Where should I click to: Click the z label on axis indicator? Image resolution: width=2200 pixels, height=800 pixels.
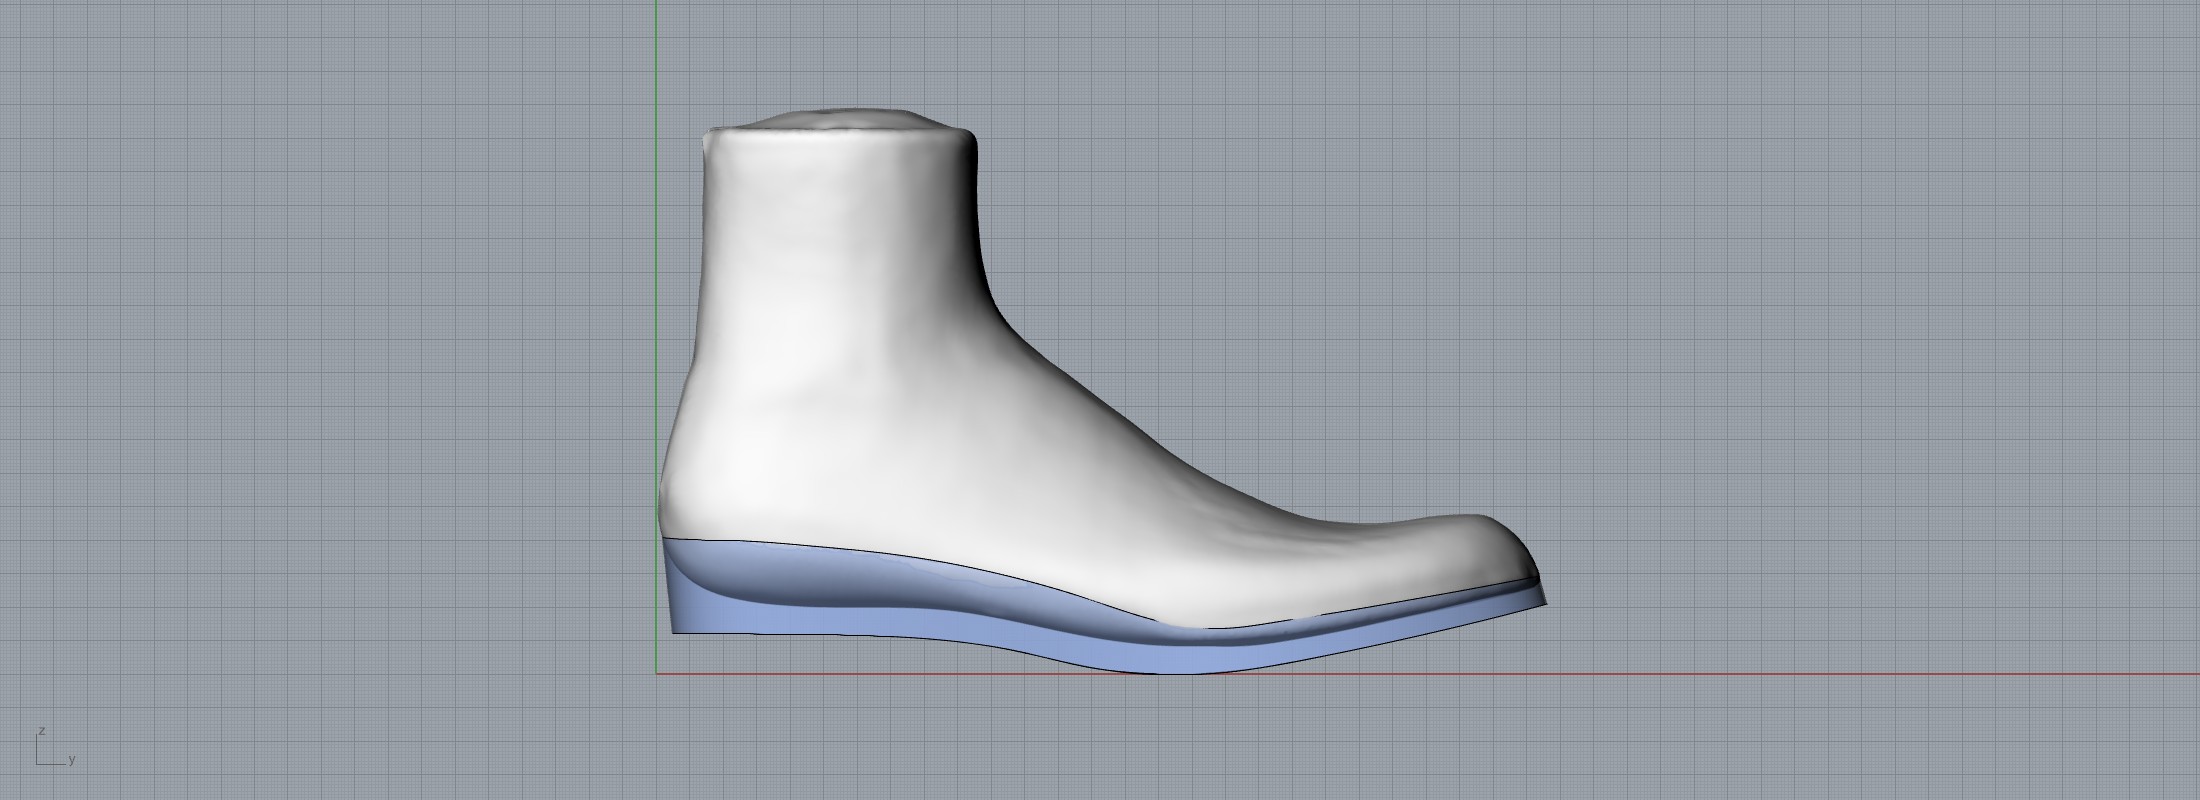pos(42,731)
